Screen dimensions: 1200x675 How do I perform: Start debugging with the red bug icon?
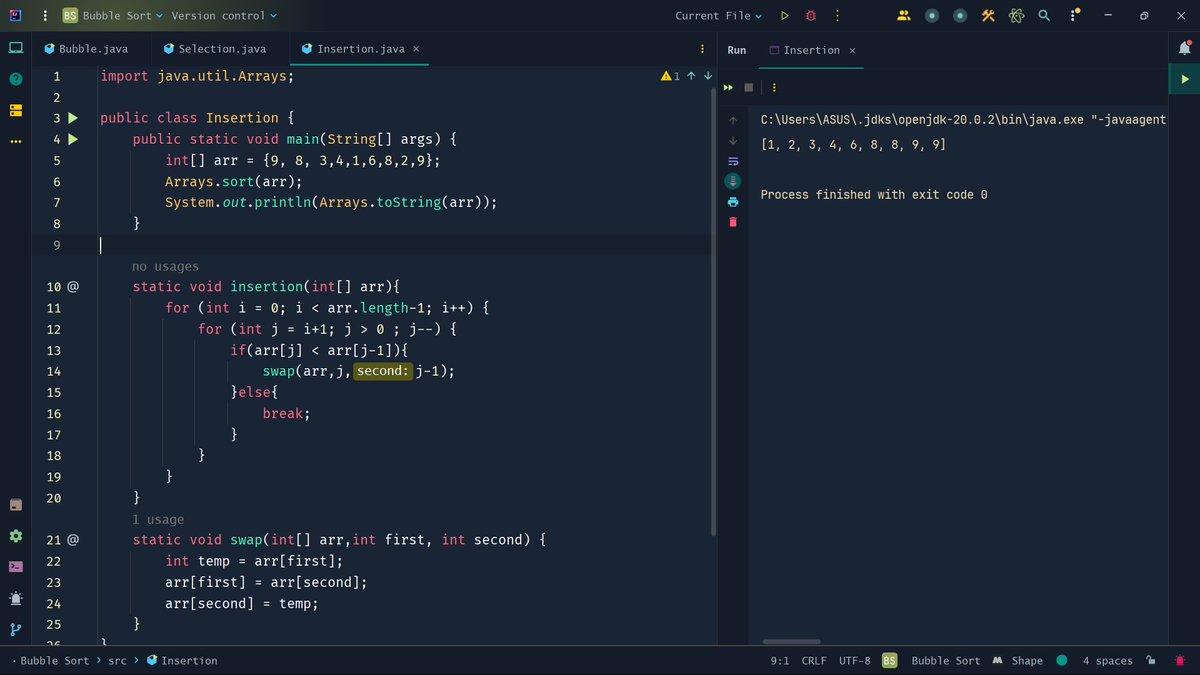pyautogui.click(x=811, y=15)
